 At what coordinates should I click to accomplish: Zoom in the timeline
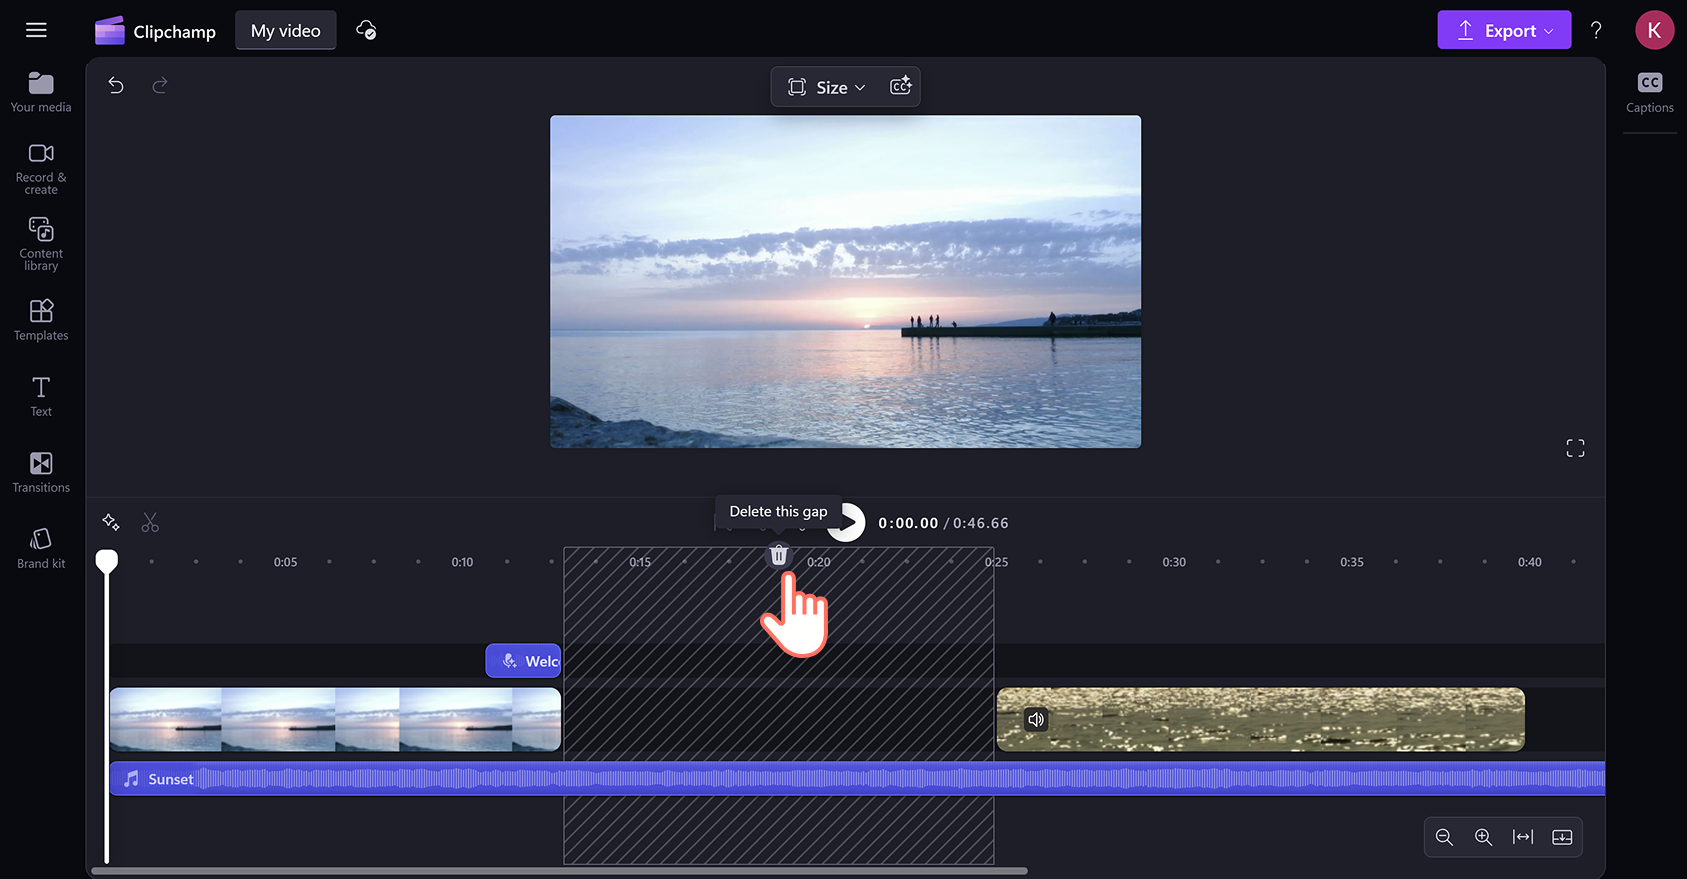point(1483,837)
